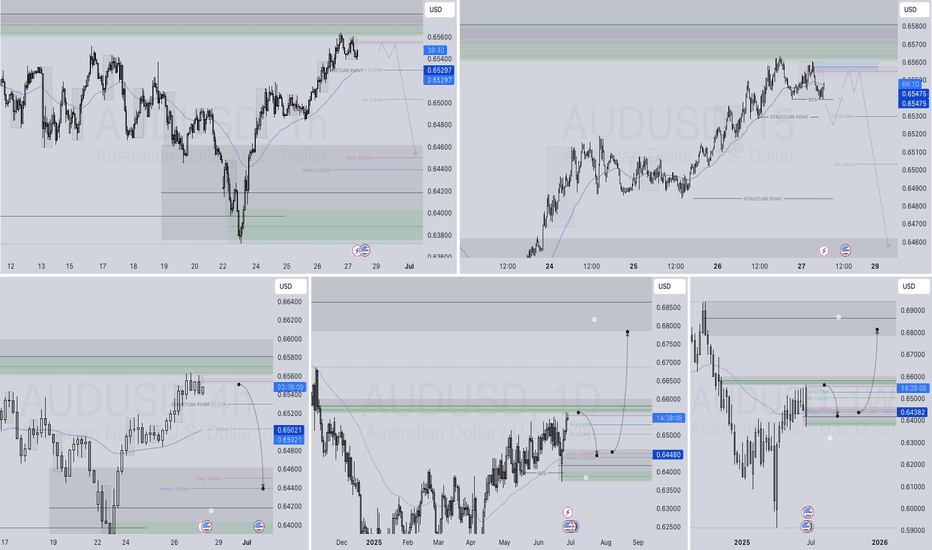Image resolution: width=932 pixels, height=550 pixels.
Task: Open US flag event near Jul on 4h chart
Action: tap(259, 526)
